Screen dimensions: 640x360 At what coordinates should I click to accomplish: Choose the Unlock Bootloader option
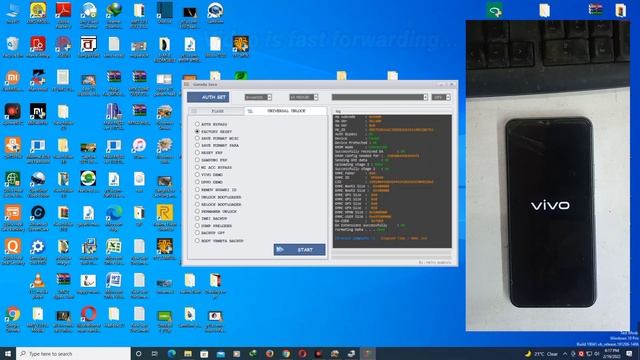tap(197, 197)
